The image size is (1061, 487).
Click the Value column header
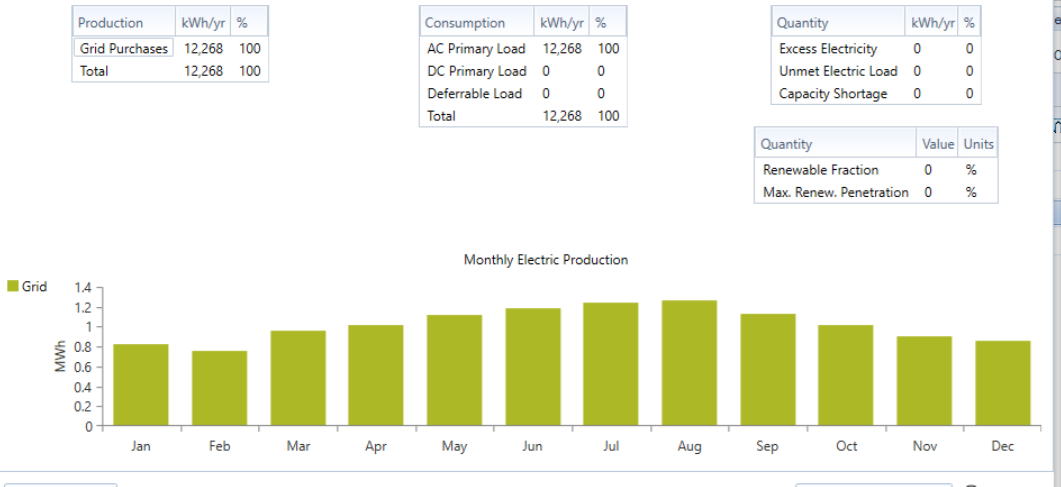937,143
